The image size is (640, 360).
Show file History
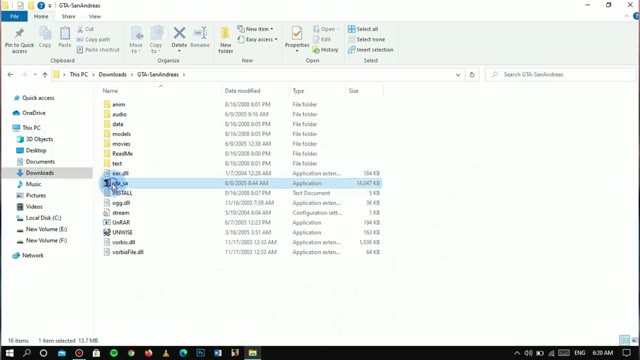coord(325,49)
